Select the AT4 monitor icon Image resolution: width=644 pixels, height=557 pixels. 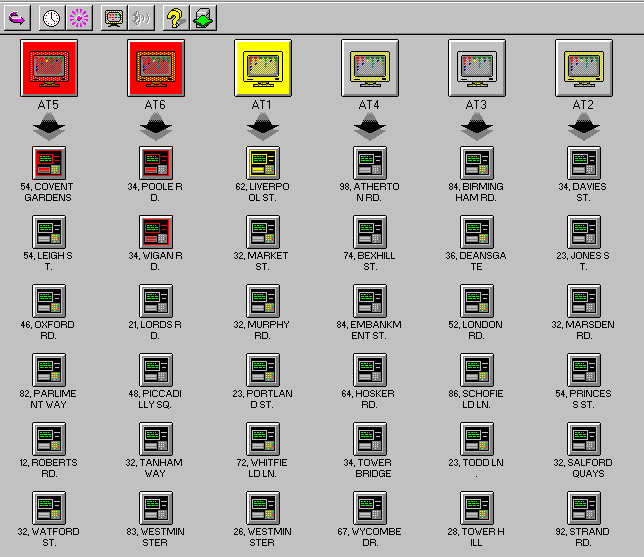[370, 68]
